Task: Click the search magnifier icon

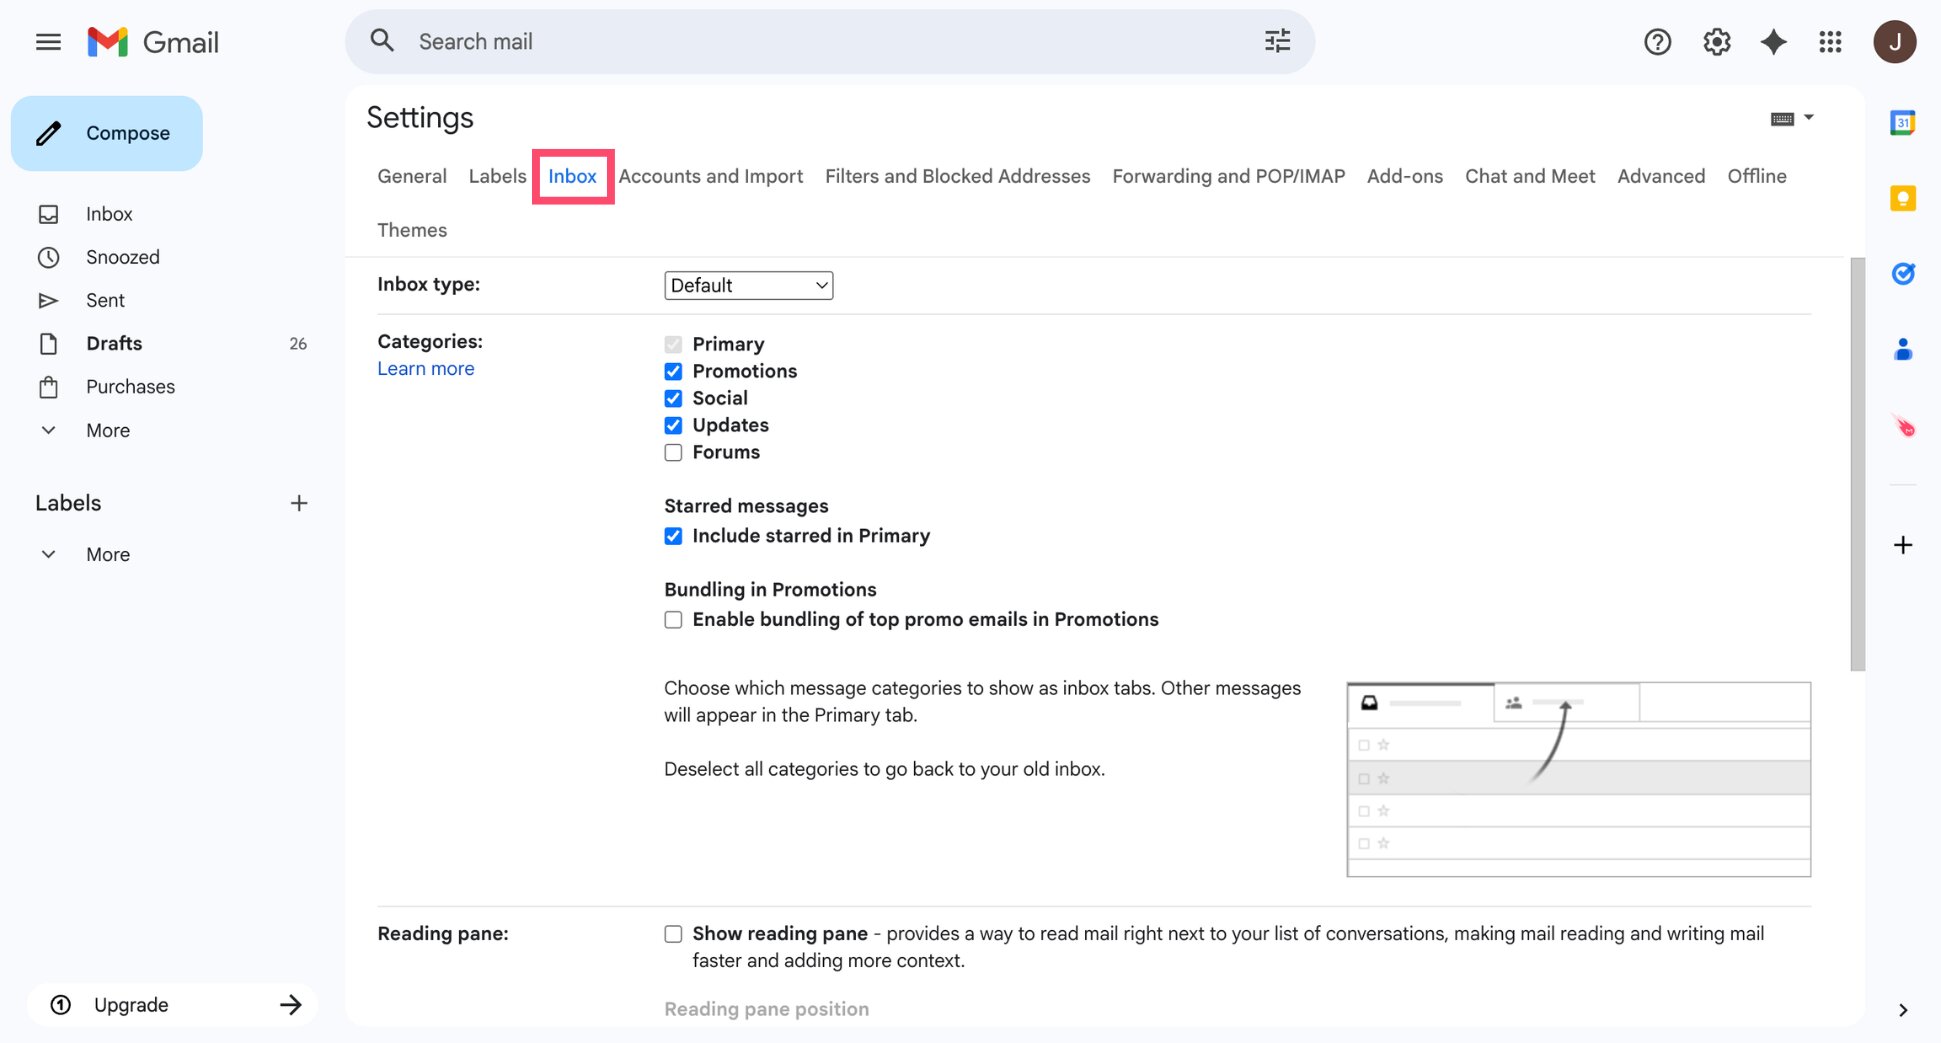Action: [x=382, y=41]
